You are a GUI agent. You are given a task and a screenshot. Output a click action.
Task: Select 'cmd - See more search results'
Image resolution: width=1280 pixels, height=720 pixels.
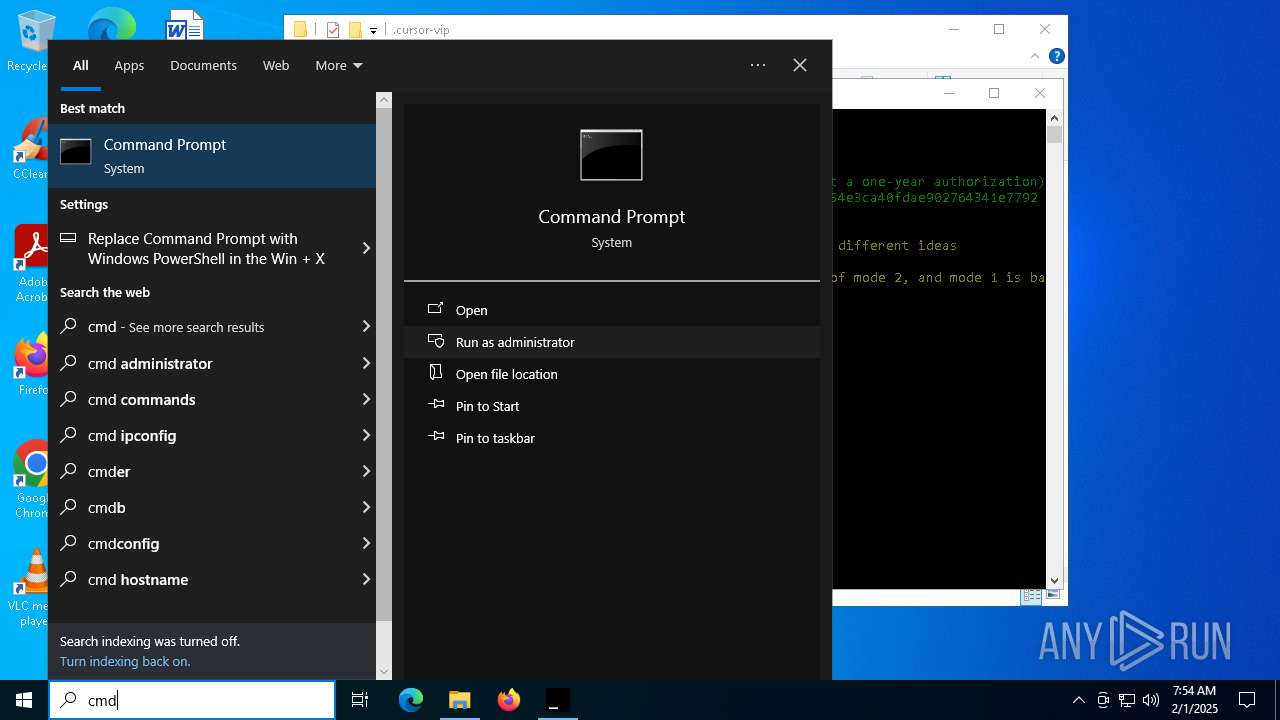(202, 327)
